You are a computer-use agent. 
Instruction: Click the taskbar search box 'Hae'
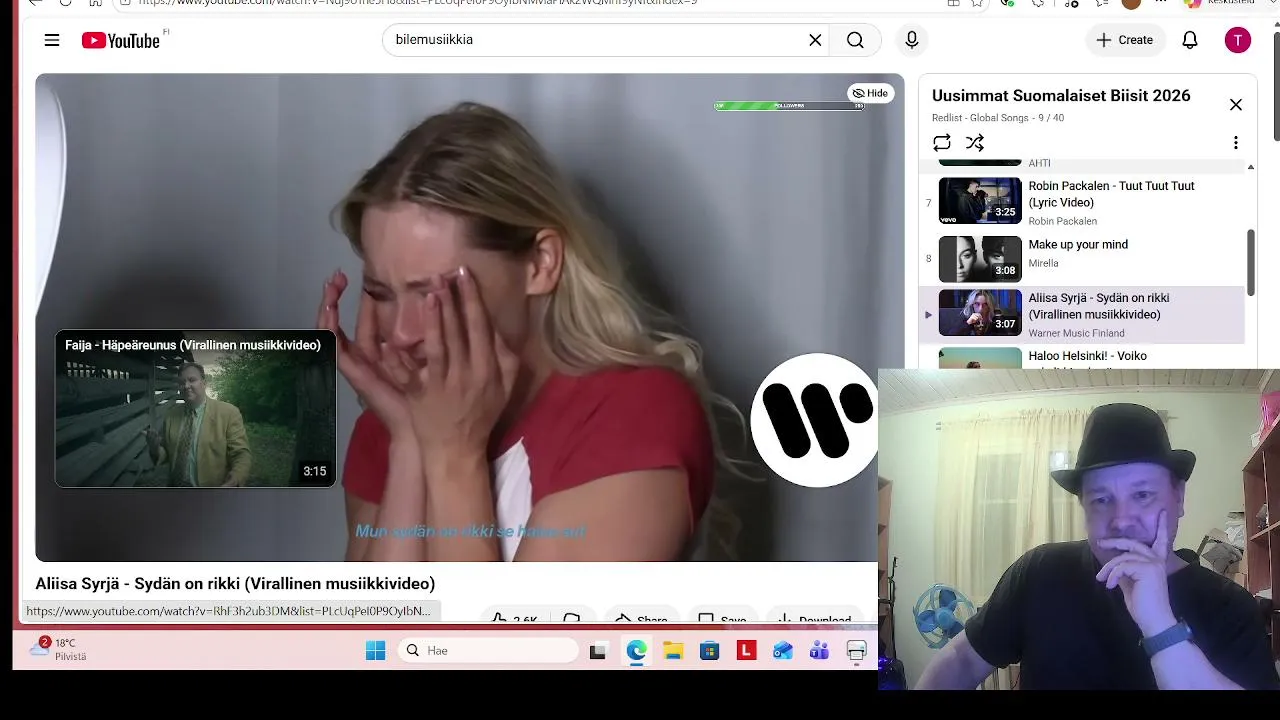coord(488,651)
